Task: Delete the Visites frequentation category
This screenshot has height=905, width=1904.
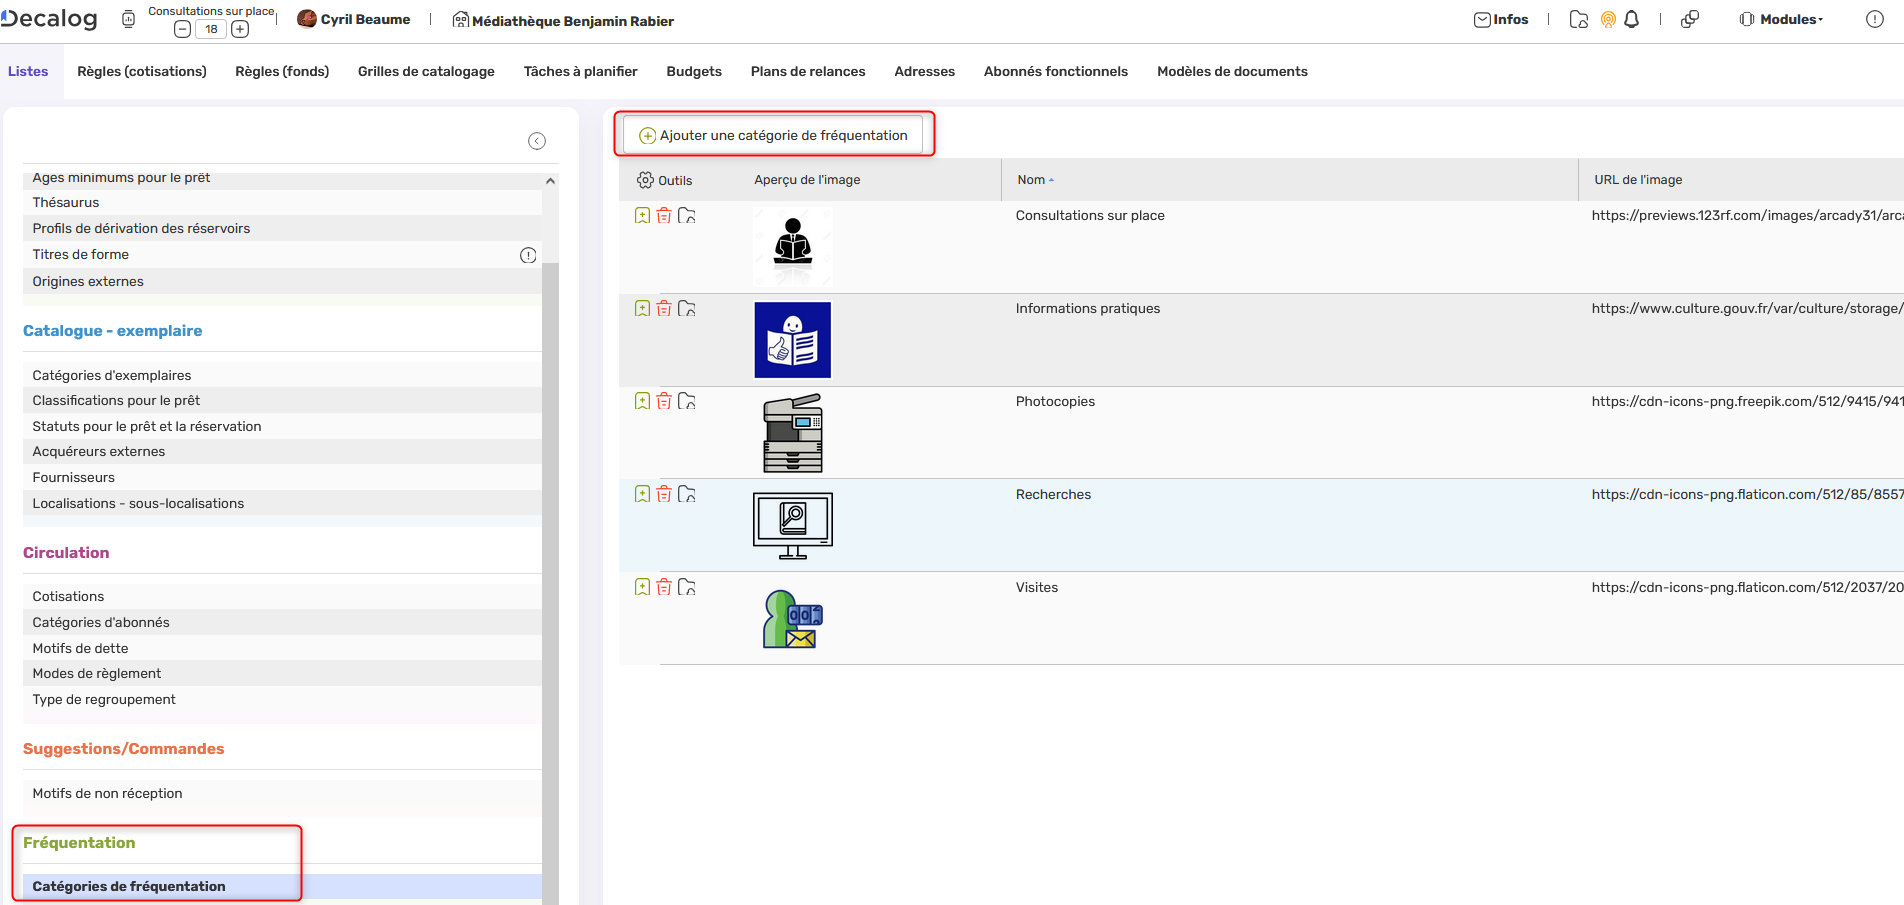Action: (664, 588)
